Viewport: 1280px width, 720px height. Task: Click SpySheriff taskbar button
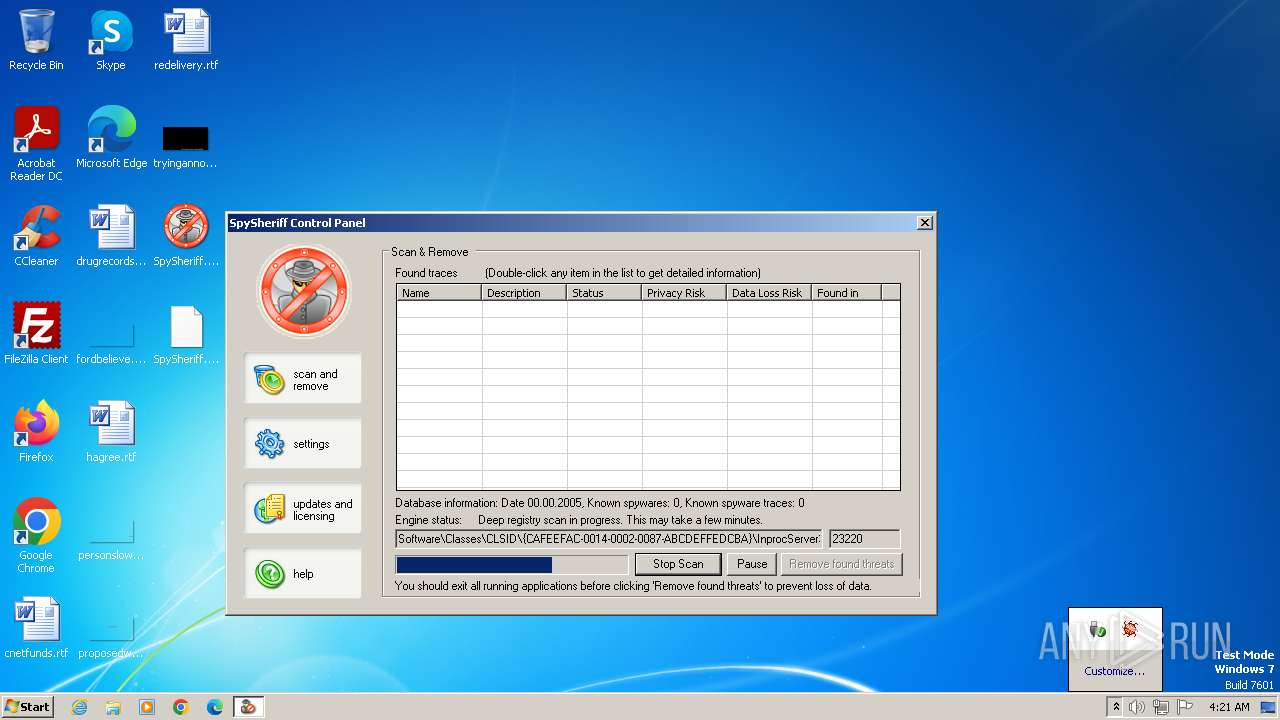tap(248, 707)
